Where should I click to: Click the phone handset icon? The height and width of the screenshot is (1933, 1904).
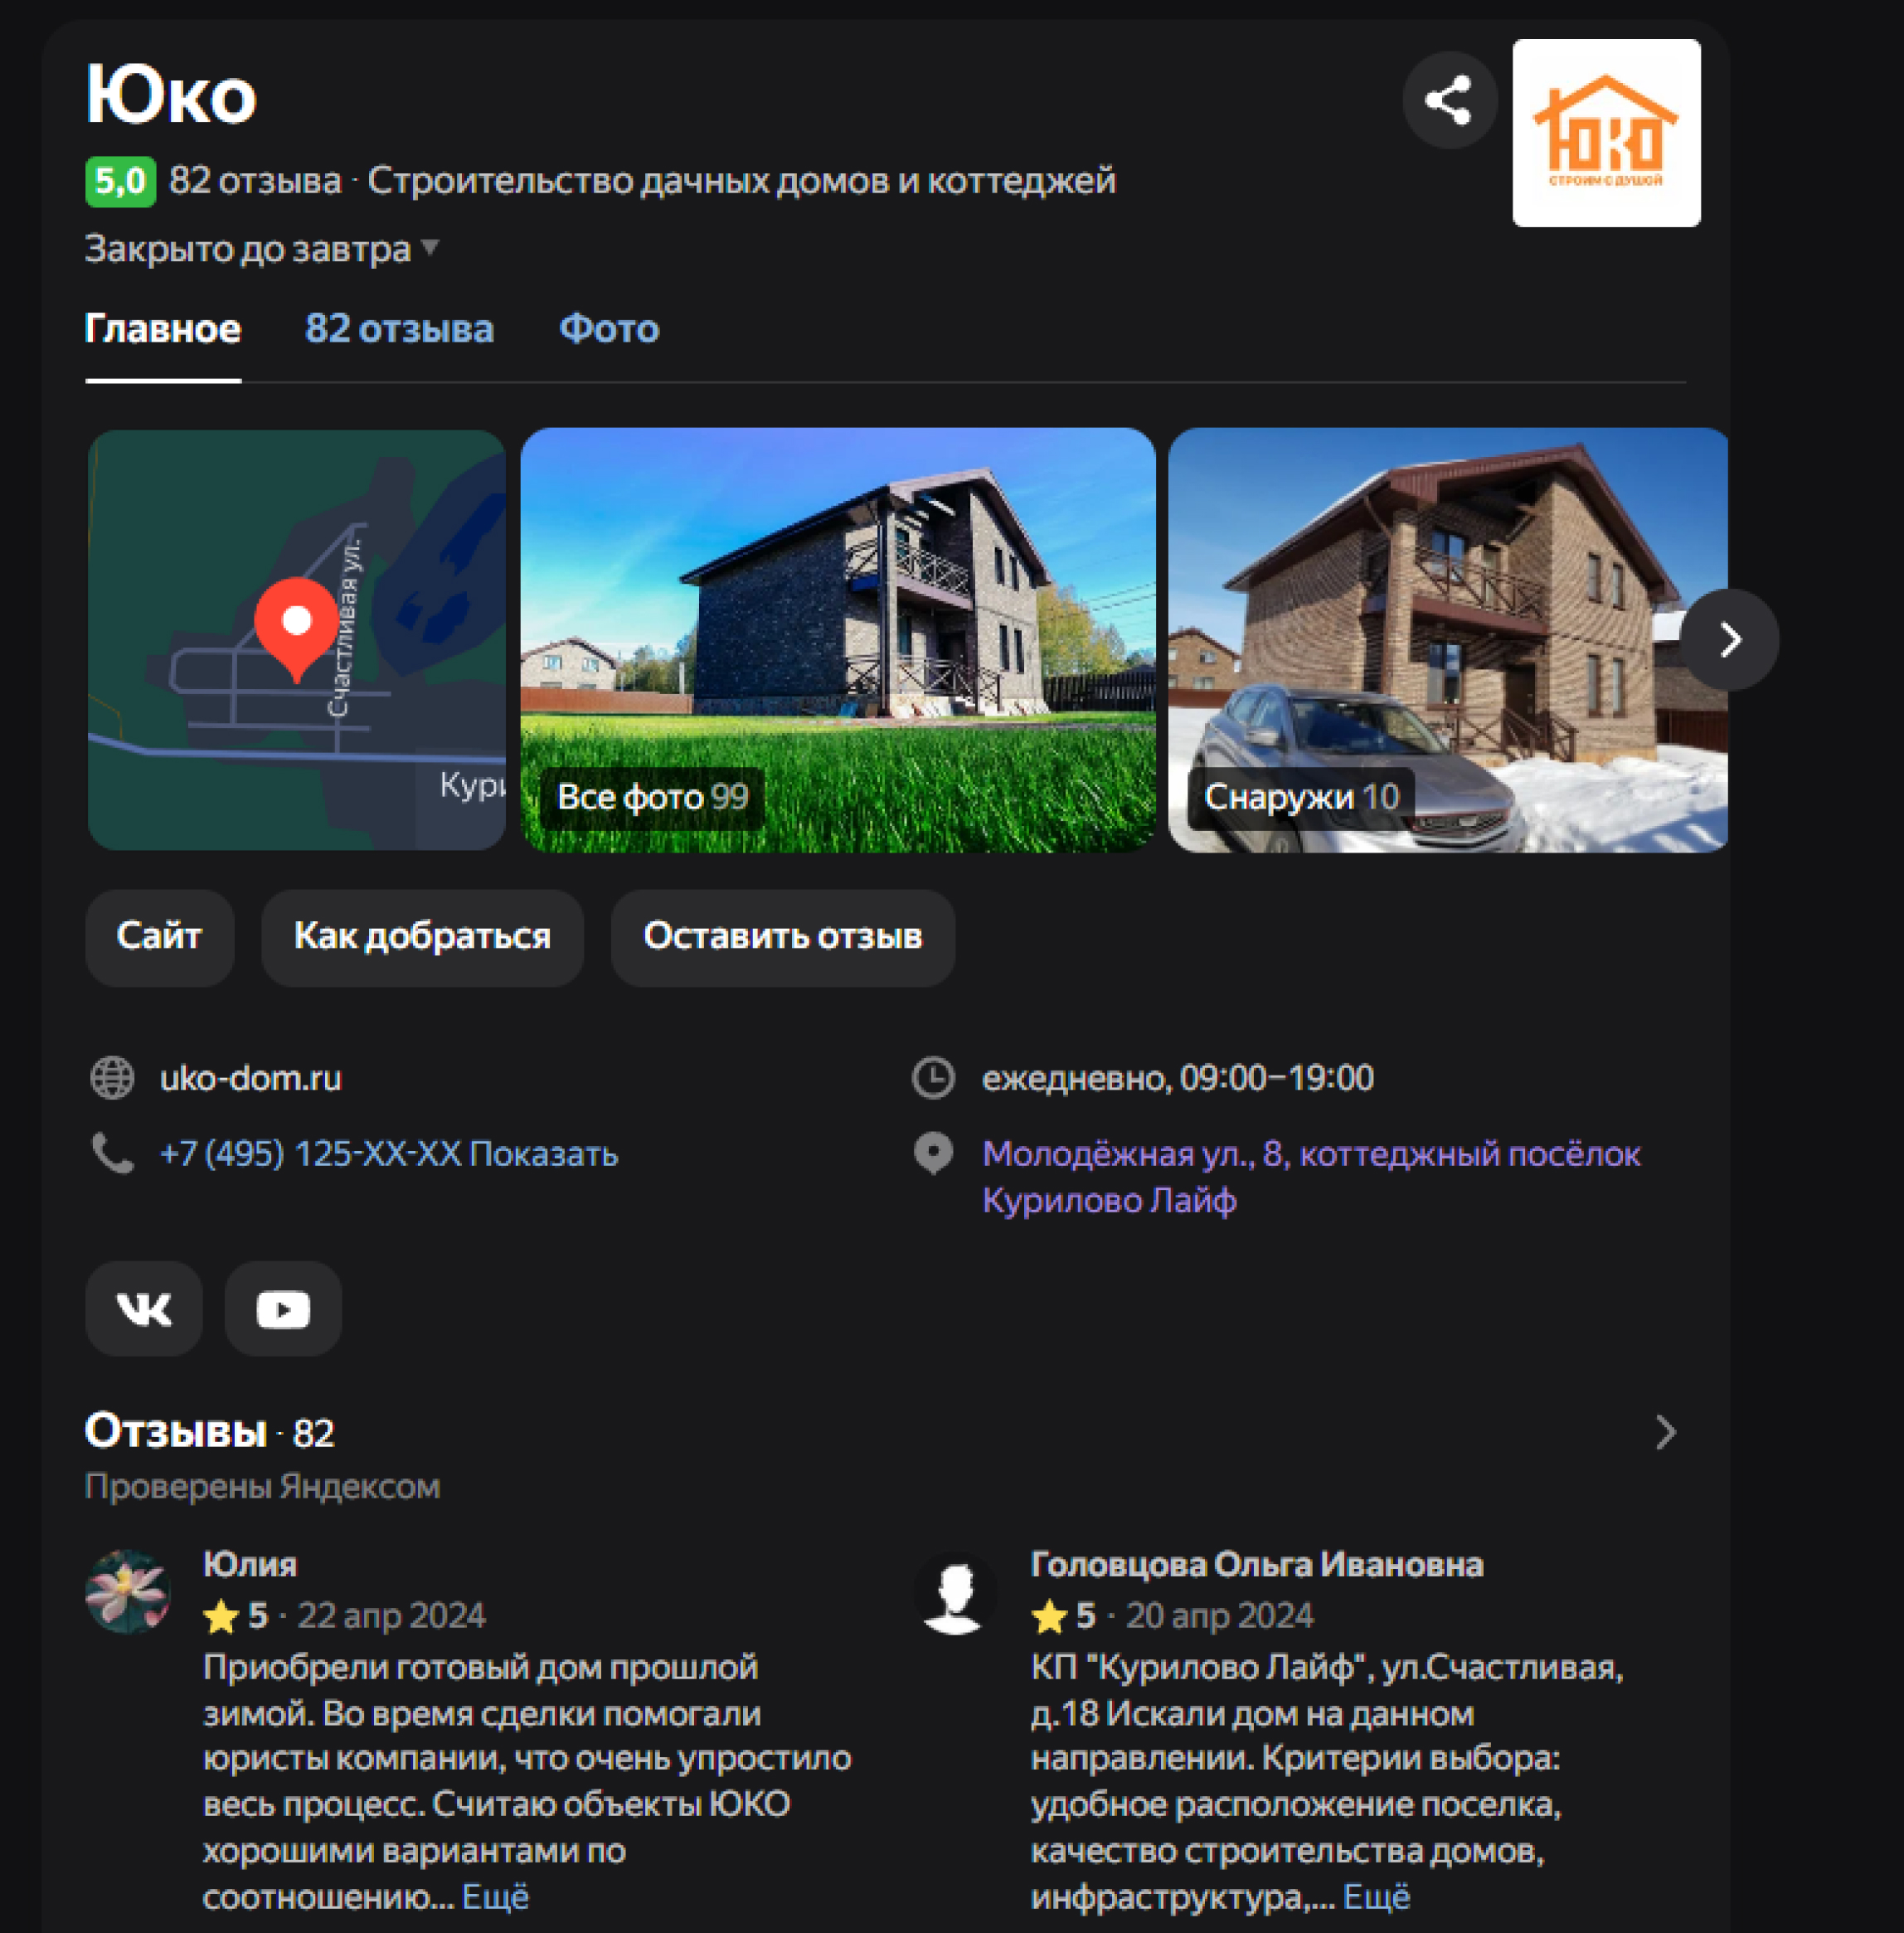[112, 1153]
